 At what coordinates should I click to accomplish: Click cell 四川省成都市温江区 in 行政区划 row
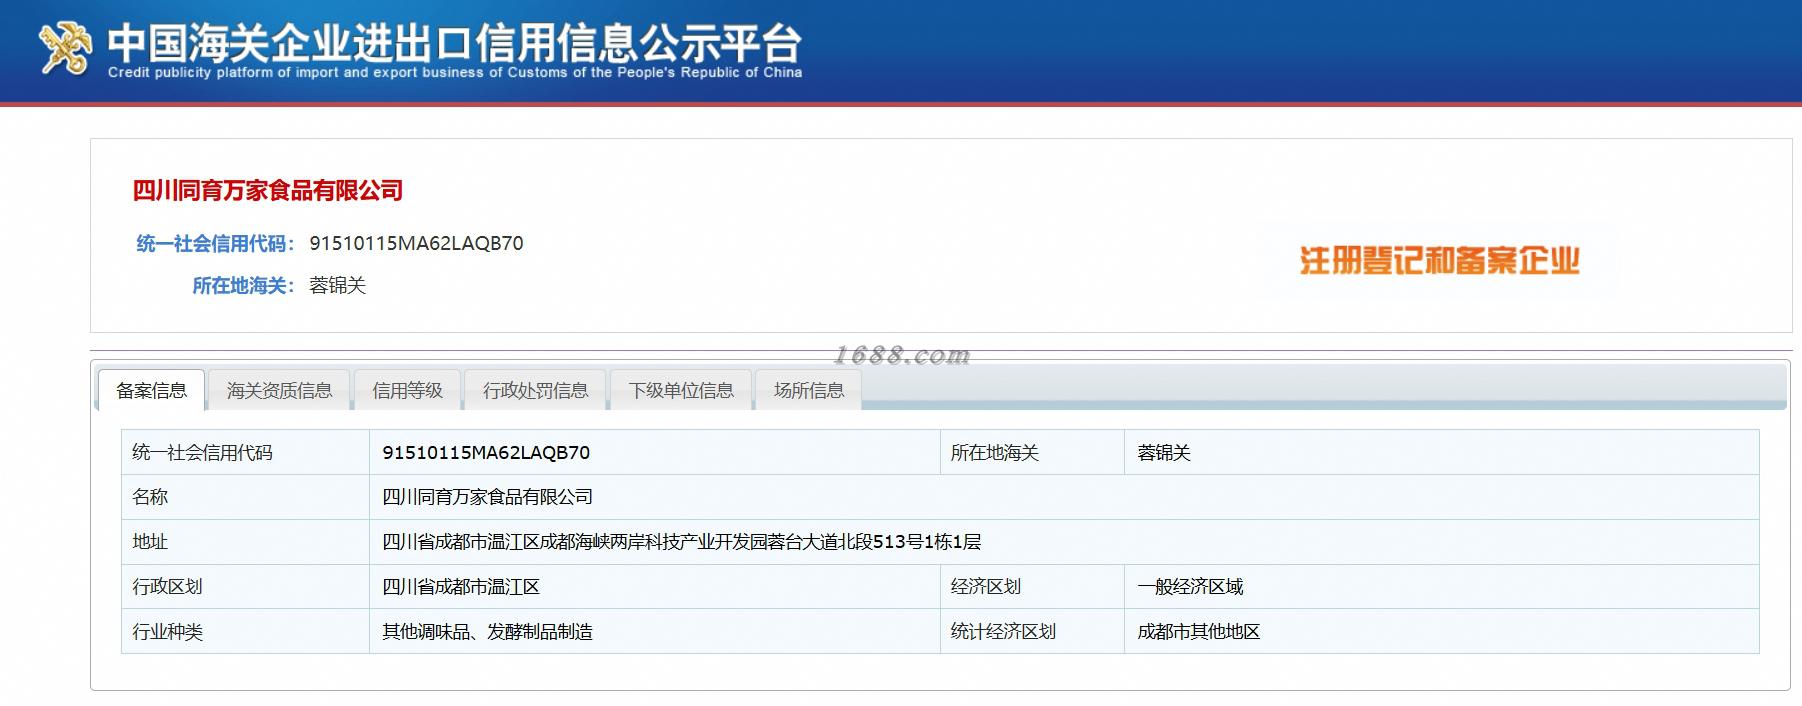point(655,587)
